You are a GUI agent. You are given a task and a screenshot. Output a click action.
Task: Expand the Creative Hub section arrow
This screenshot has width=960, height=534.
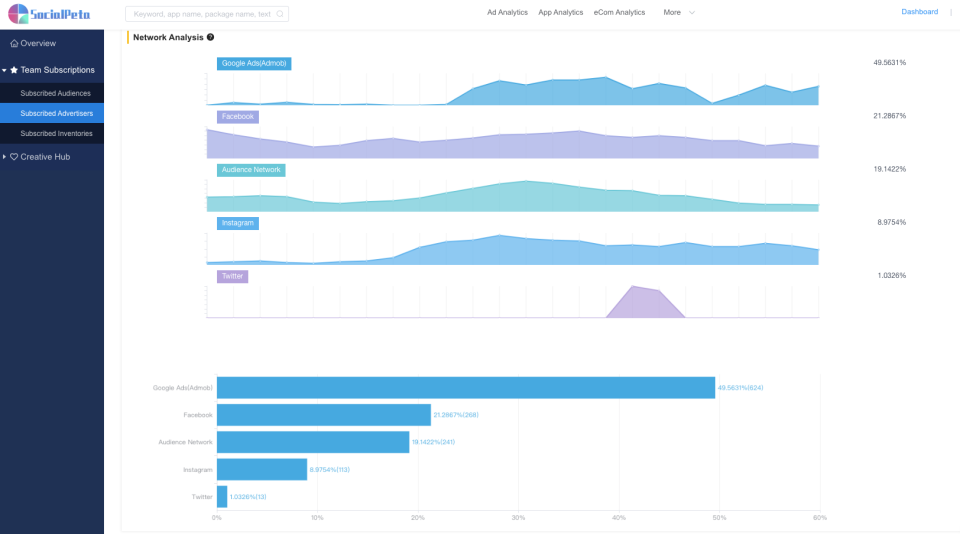[x=4, y=157]
